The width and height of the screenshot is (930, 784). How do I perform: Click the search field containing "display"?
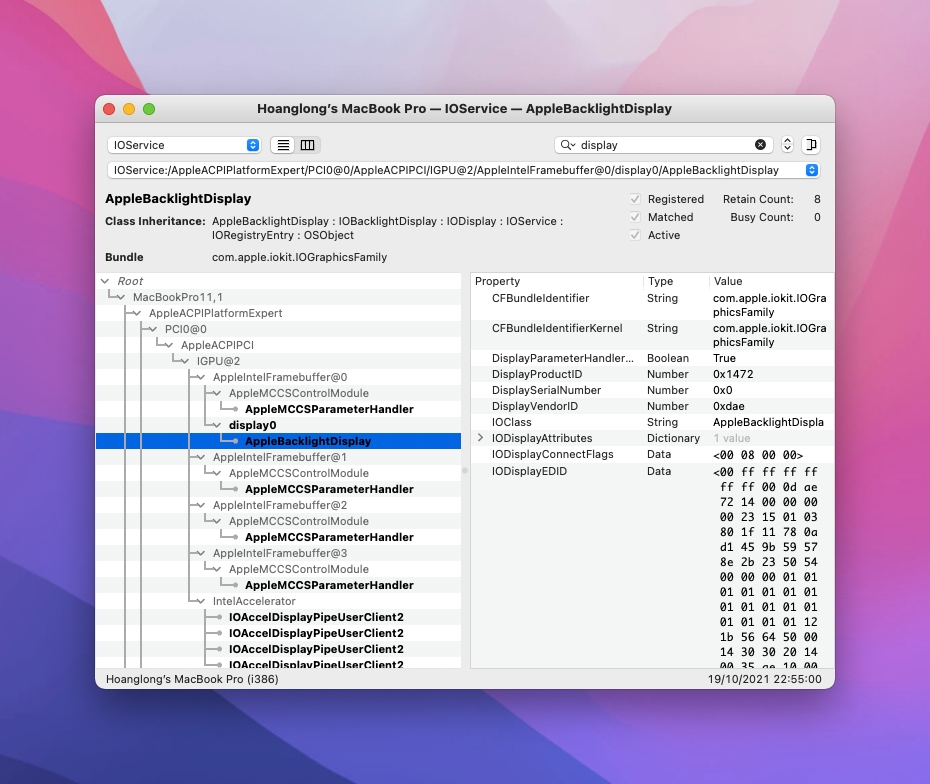663,145
